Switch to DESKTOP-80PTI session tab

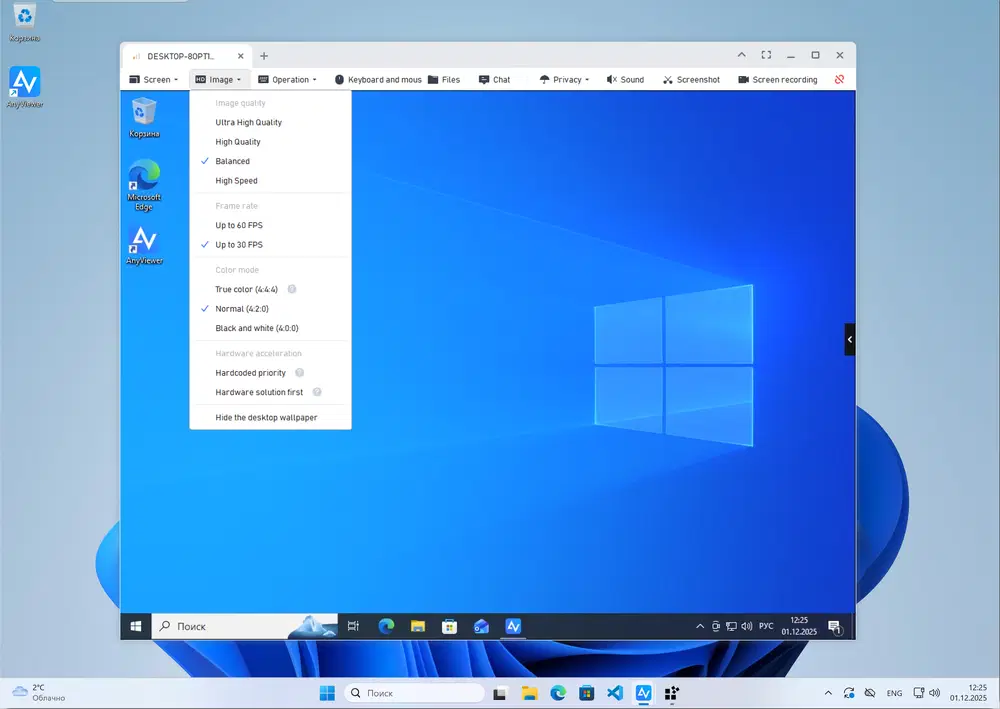point(180,56)
